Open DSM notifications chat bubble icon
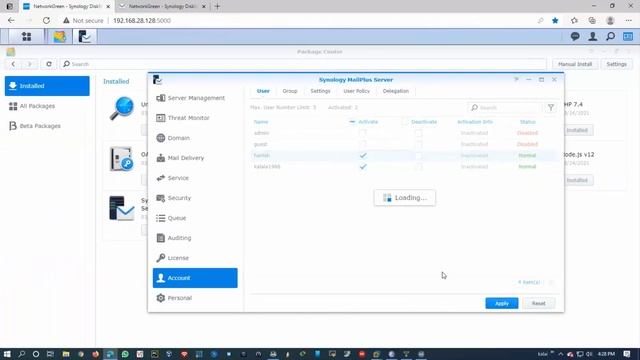640x360 pixels. click(575, 37)
